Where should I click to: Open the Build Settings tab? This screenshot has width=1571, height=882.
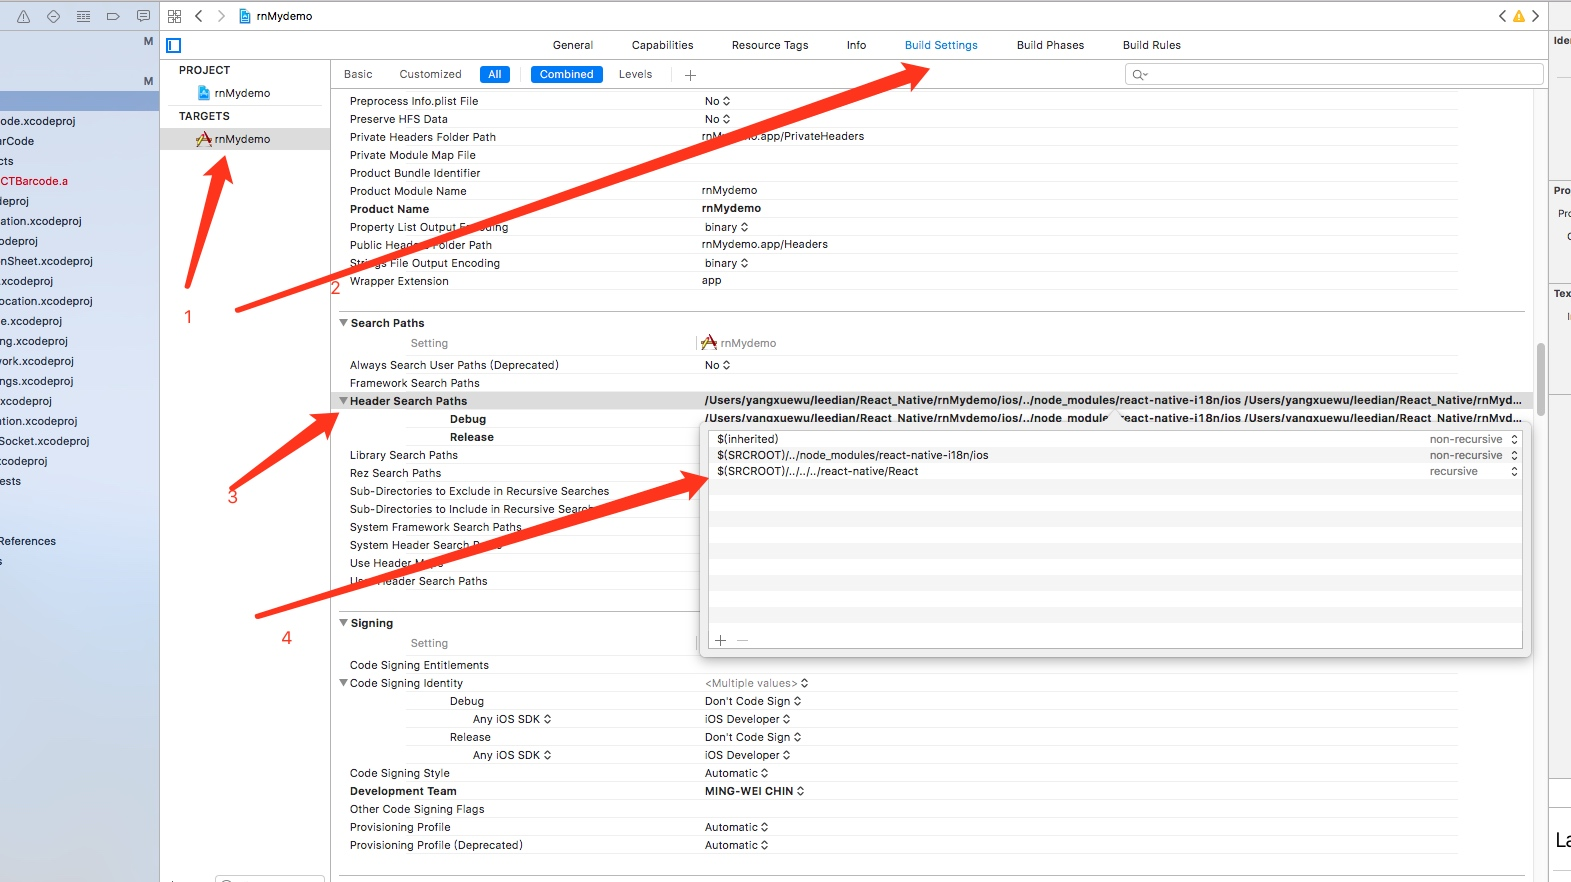941,45
